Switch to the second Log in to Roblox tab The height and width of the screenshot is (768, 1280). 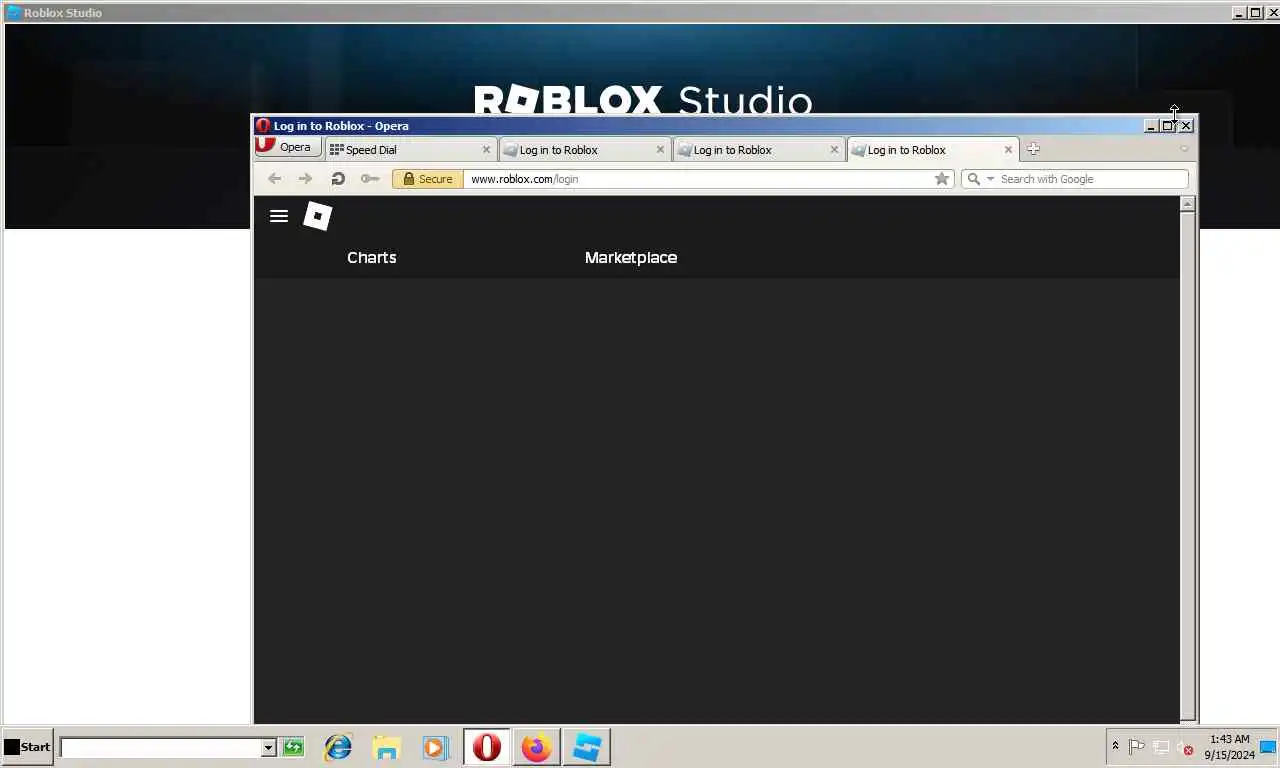[x=585, y=150]
